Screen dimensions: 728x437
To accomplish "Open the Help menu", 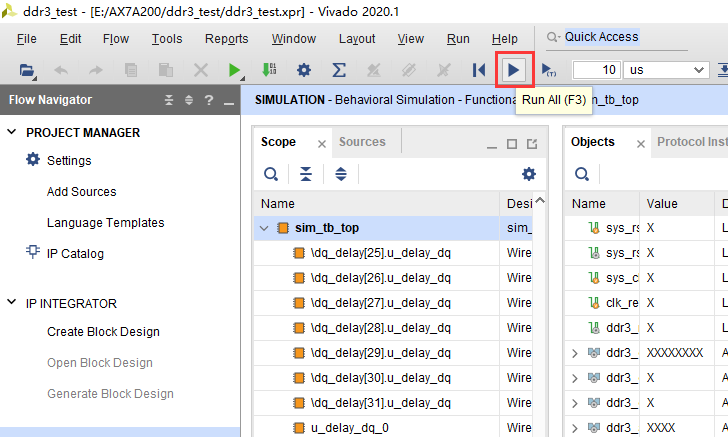I will pyautogui.click(x=504, y=39).
